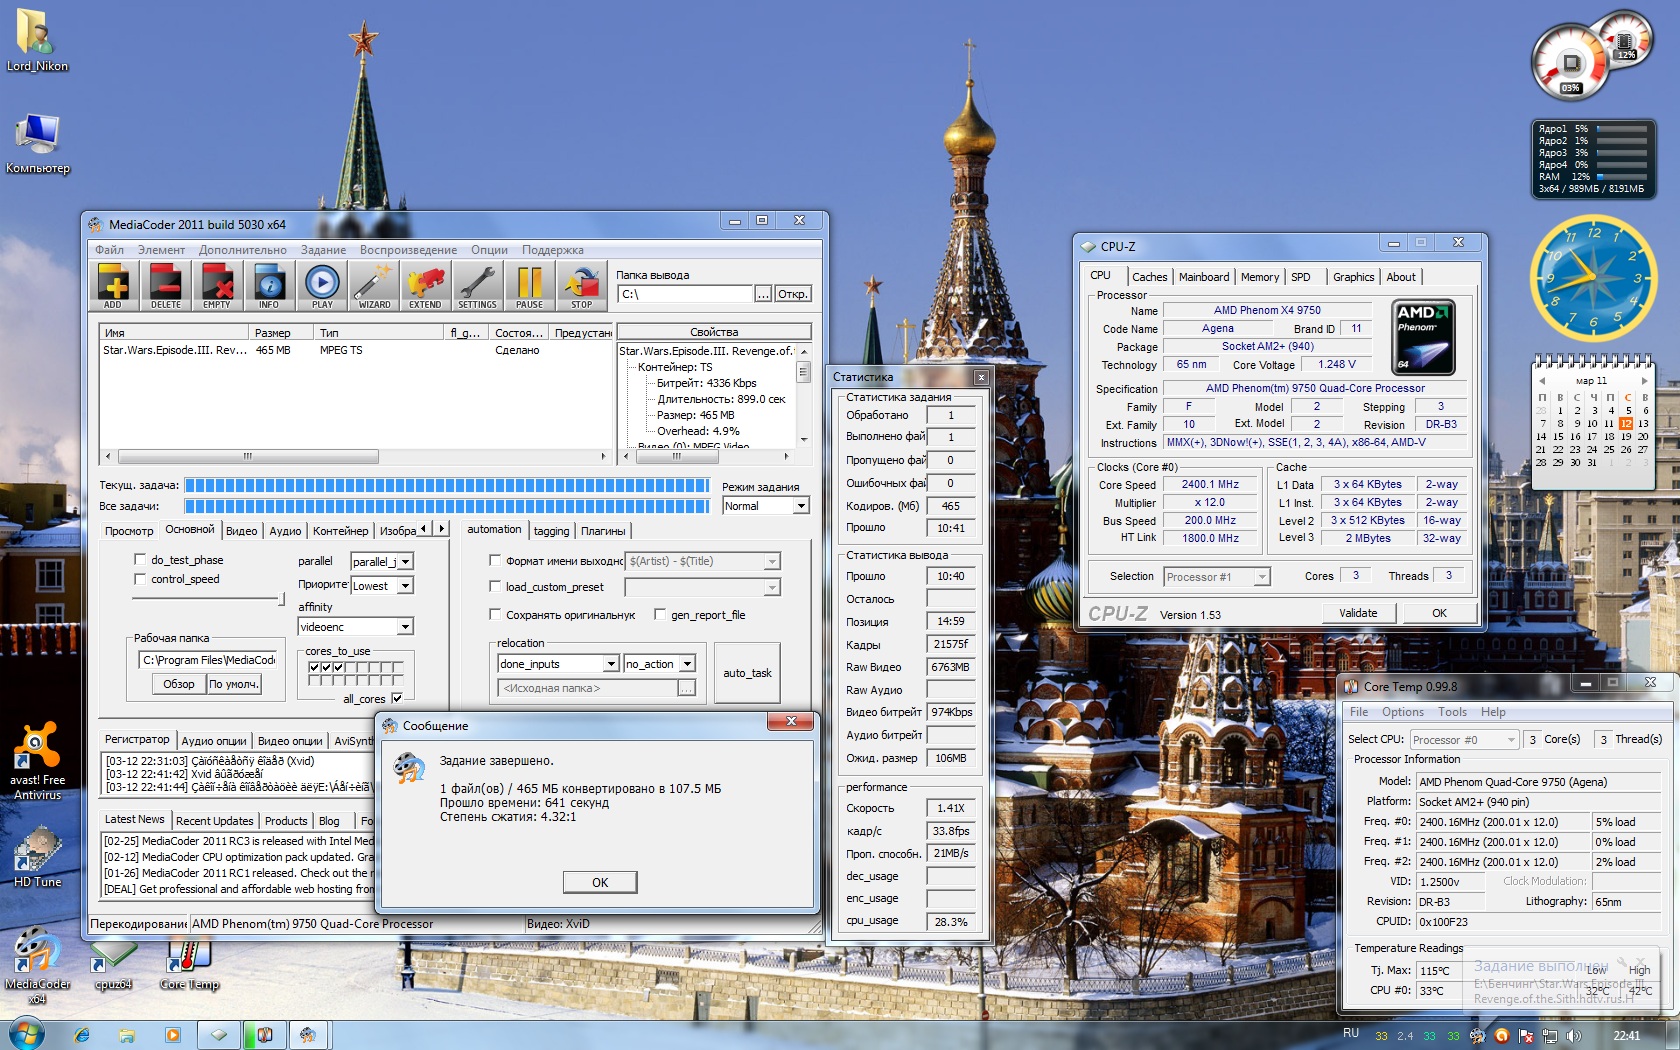Click the Validate button in CPU-Z

pyautogui.click(x=1358, y=613)
